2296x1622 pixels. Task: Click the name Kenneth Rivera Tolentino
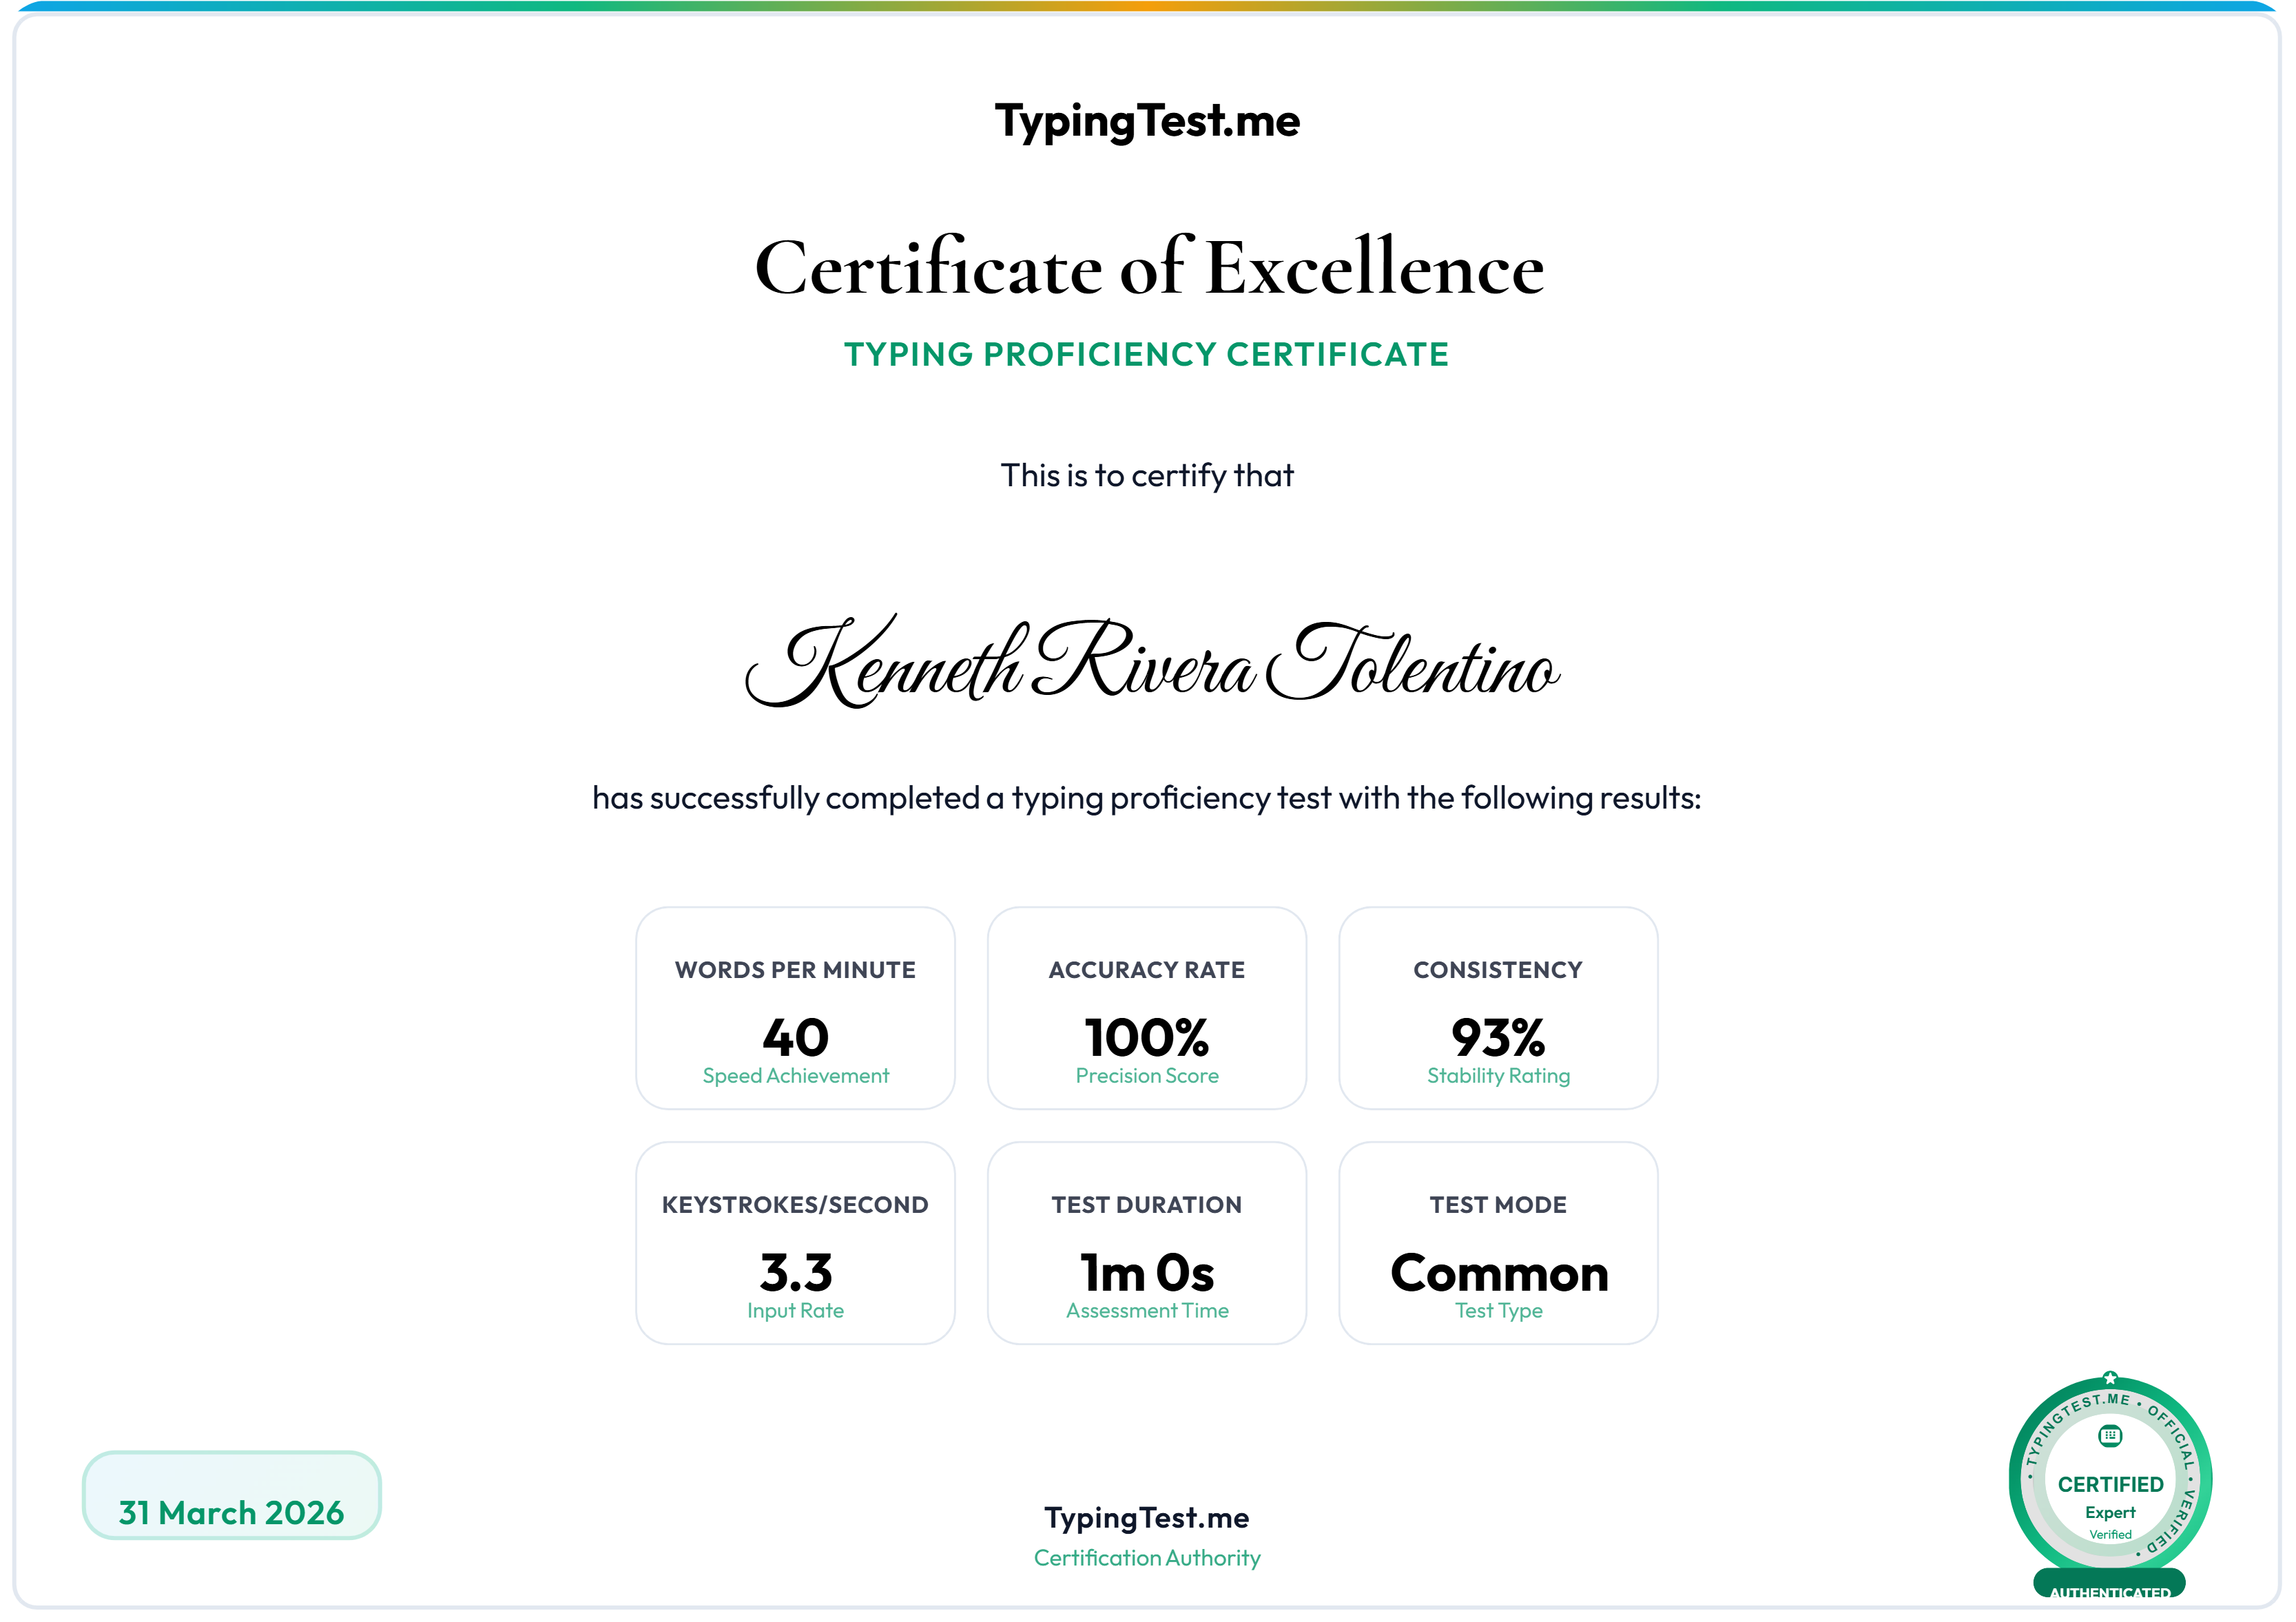(1152, 662)
